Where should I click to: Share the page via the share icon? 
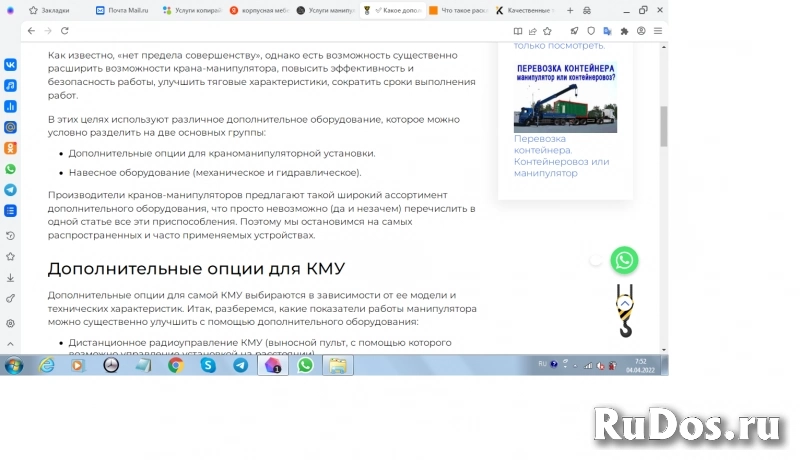click(x=533, y=31)
